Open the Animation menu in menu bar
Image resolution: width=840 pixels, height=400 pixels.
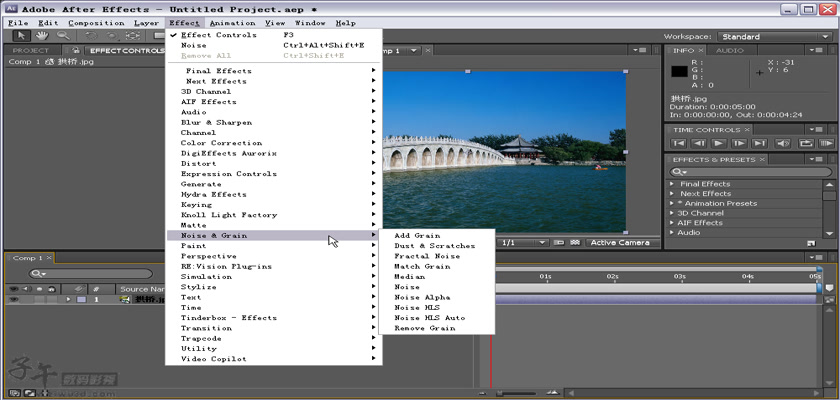232,23
